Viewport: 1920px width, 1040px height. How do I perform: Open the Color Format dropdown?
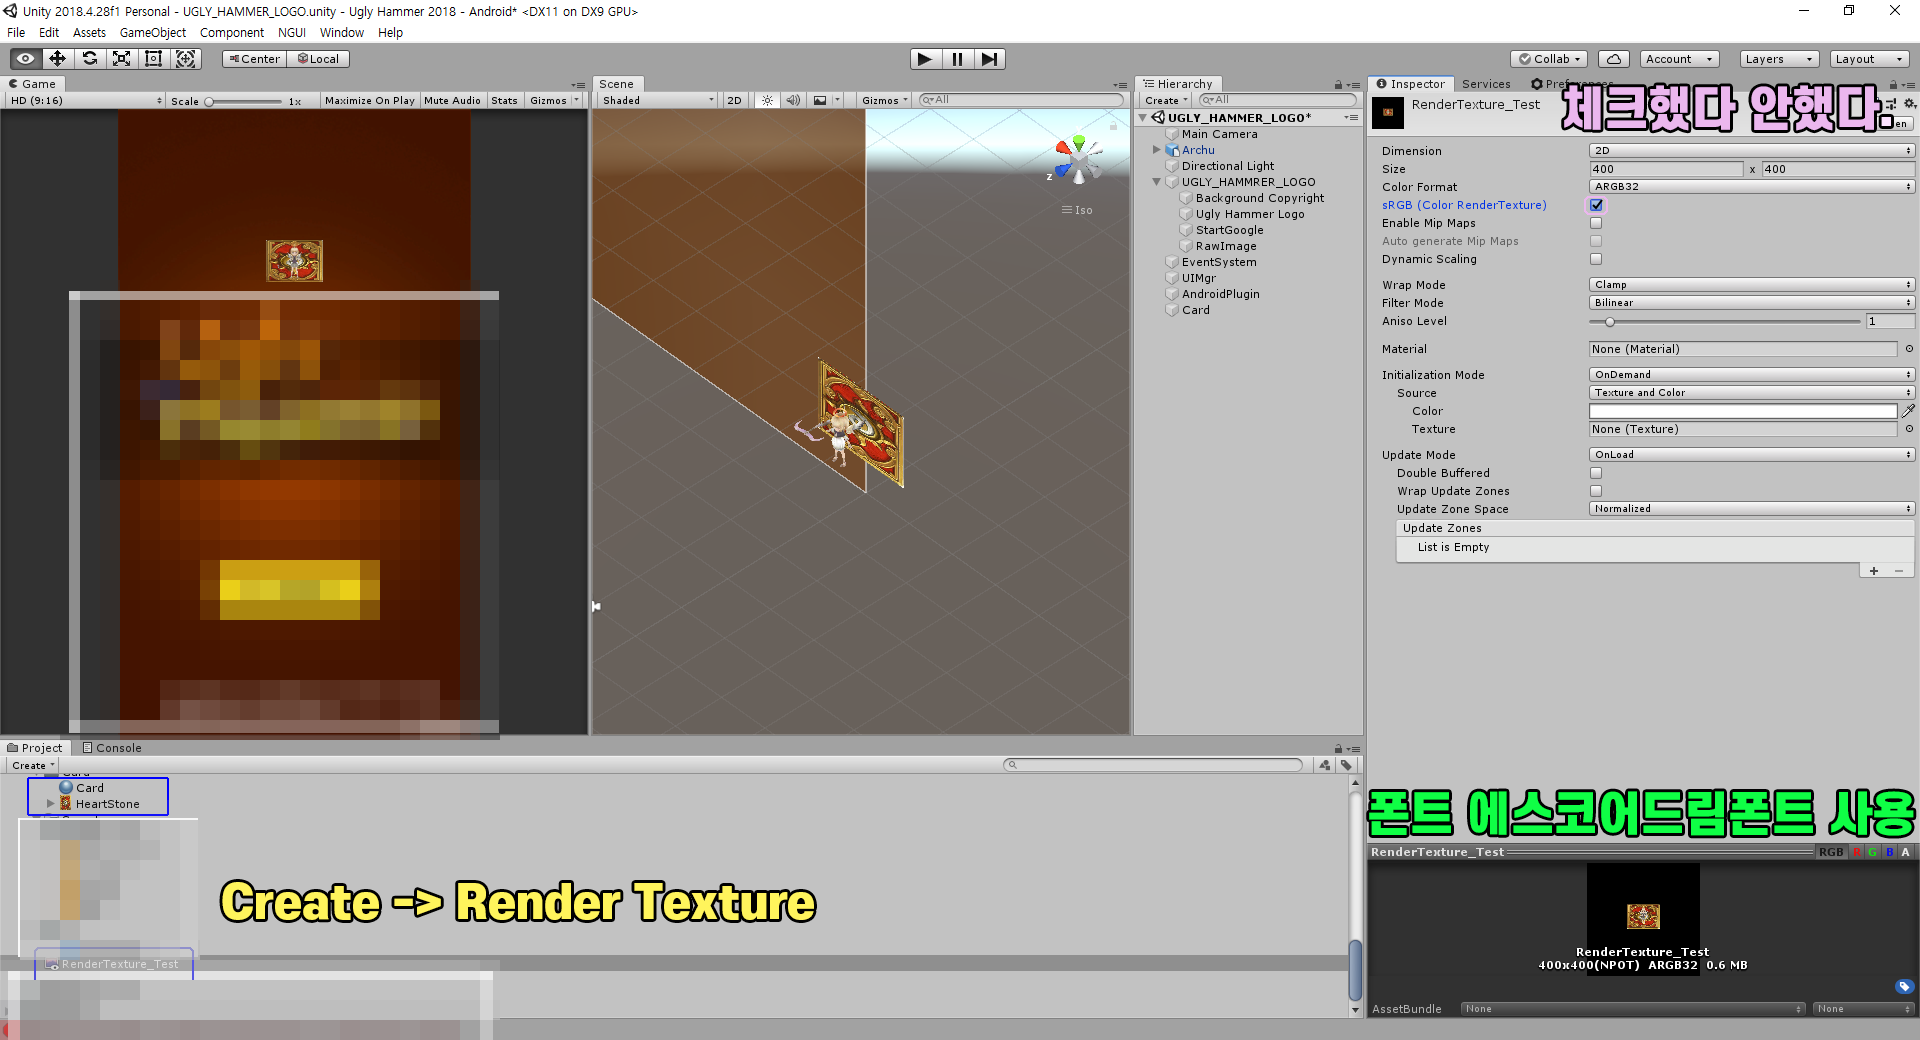tap(1752, 187)
